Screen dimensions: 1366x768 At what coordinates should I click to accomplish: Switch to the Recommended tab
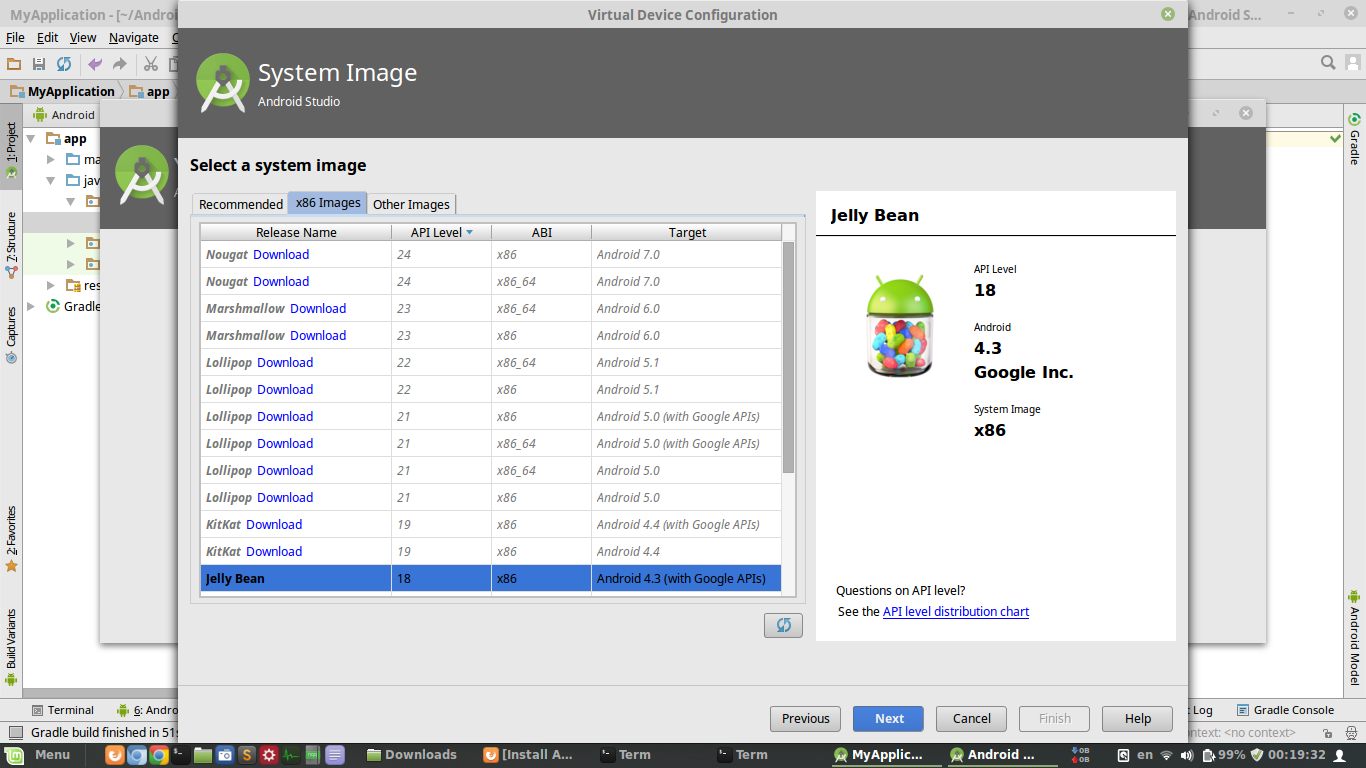(x=241, y=204)
